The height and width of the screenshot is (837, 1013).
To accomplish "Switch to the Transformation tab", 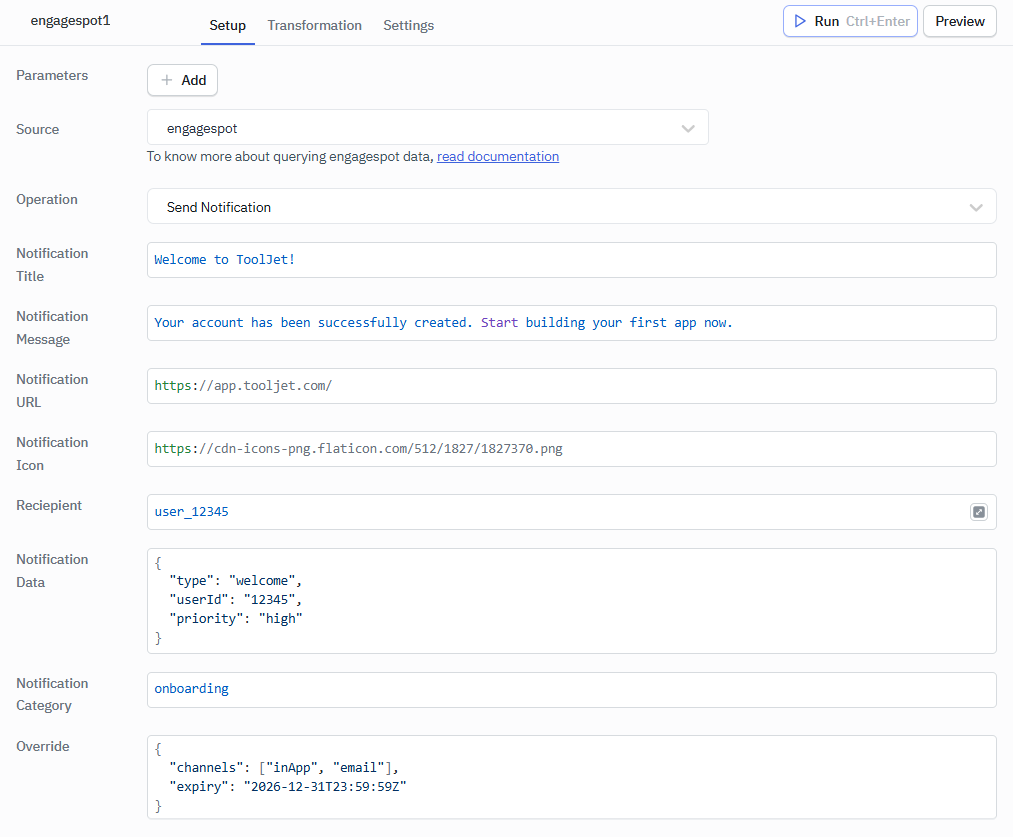I will pyautogui.click(x=314, y=25).
